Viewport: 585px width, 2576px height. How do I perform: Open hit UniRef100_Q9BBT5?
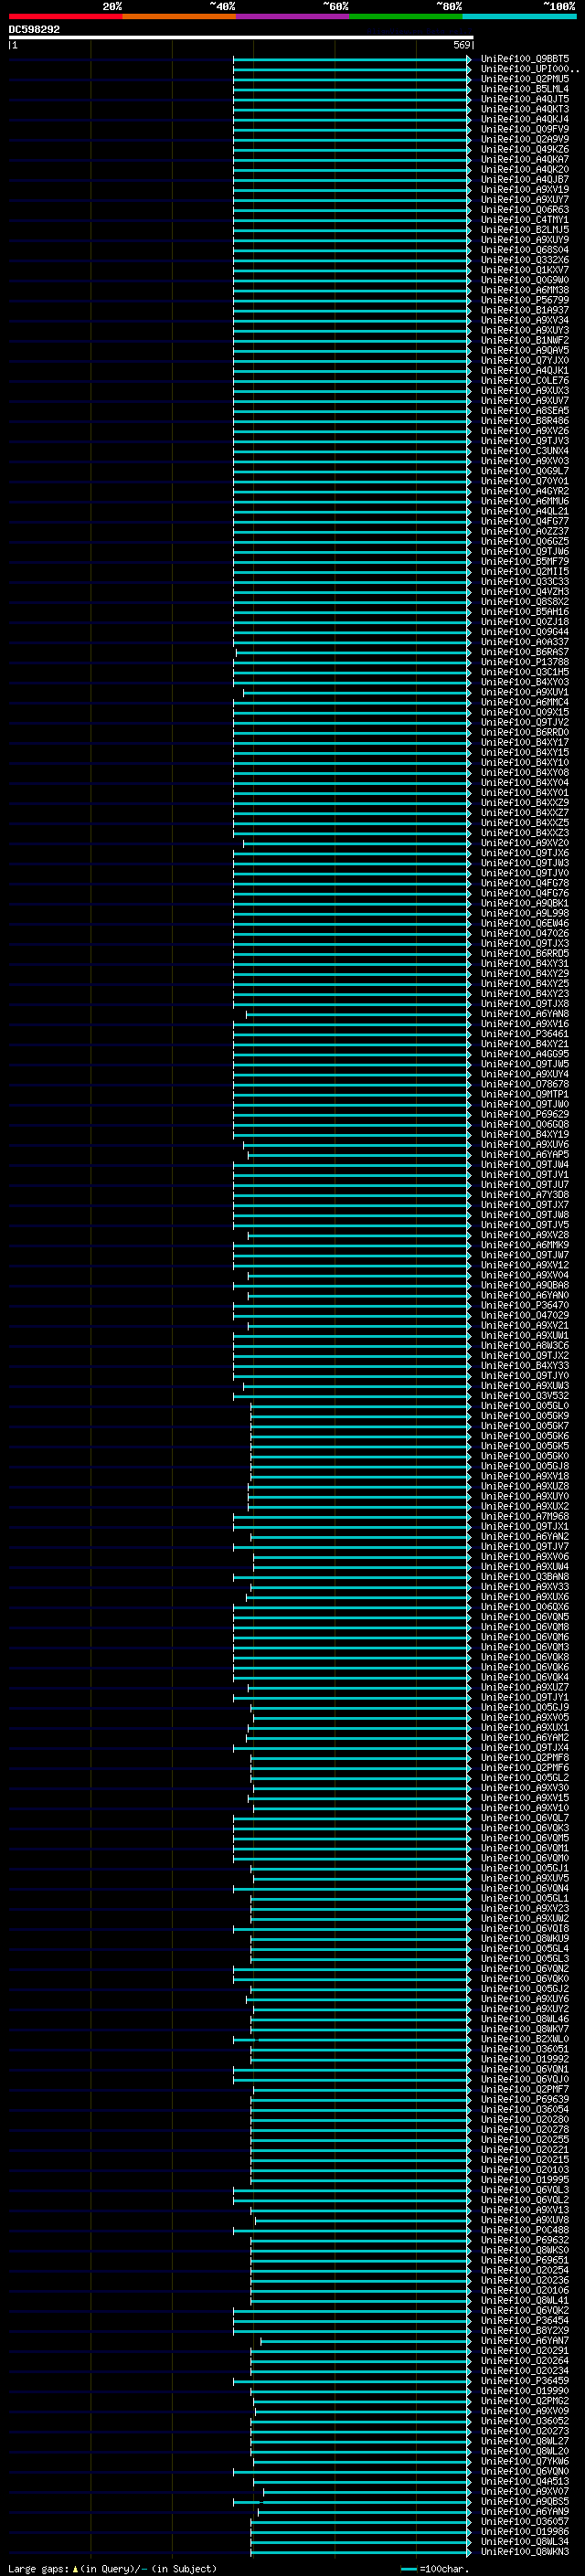(x=525, y=59)
